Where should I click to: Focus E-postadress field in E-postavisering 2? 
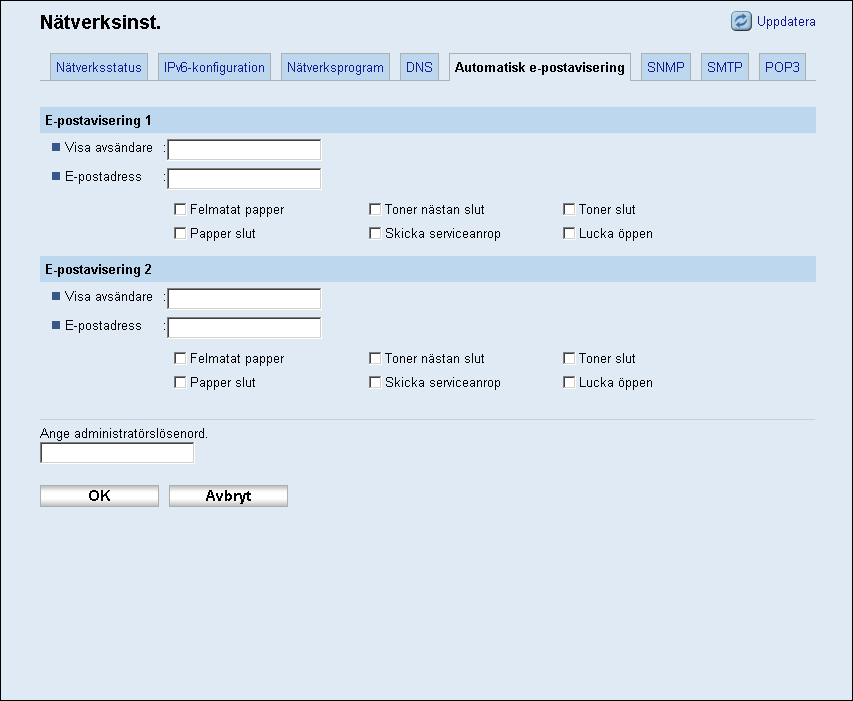pyautogui.click(x=244, y=328)
